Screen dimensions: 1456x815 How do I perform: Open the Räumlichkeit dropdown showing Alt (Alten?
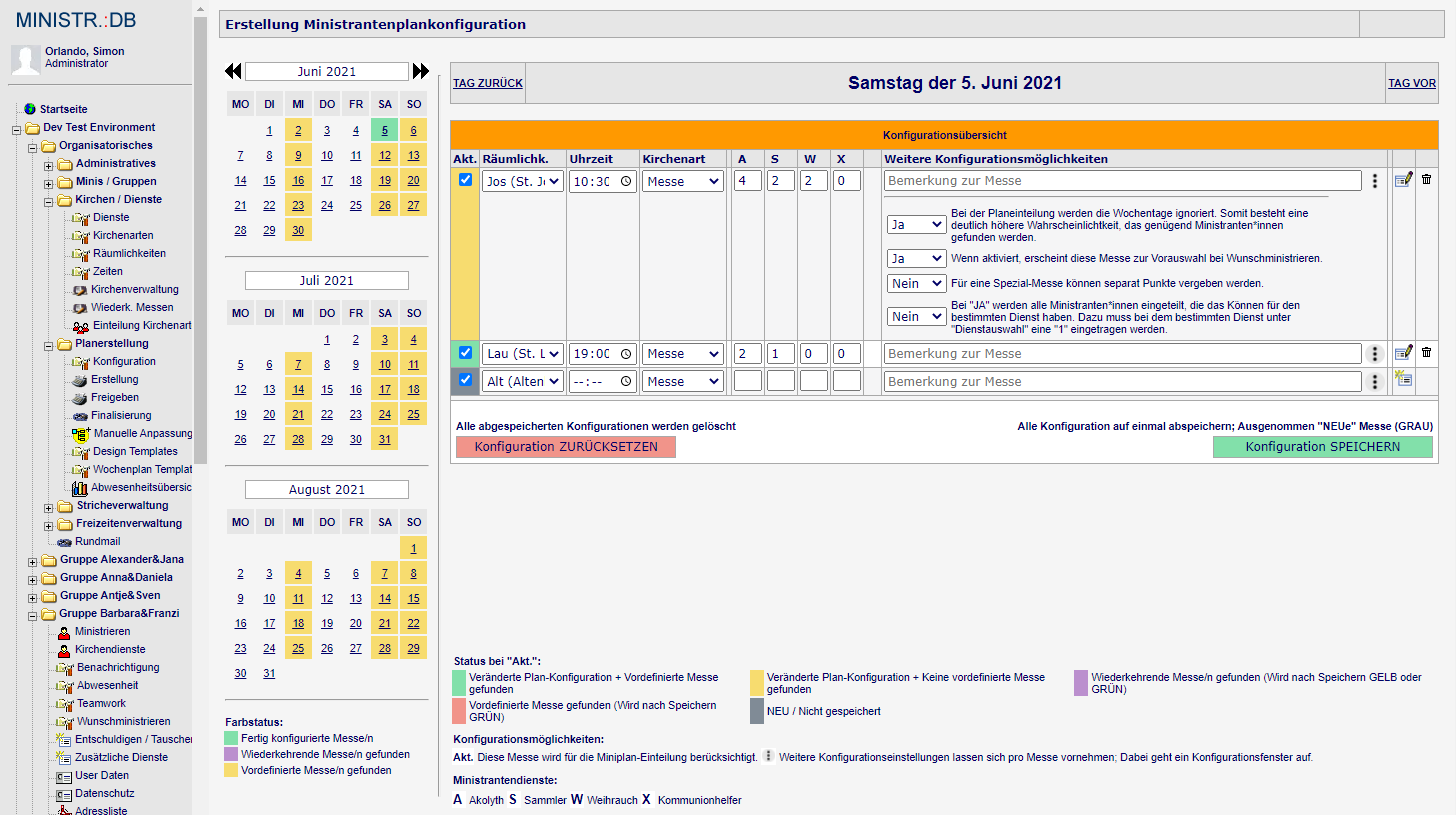pos(523,382)
